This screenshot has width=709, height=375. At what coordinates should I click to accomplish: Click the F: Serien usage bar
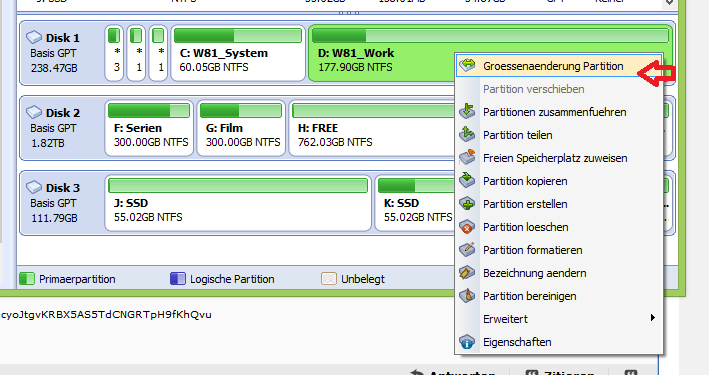pyautogui.click(x=149, y=110)
